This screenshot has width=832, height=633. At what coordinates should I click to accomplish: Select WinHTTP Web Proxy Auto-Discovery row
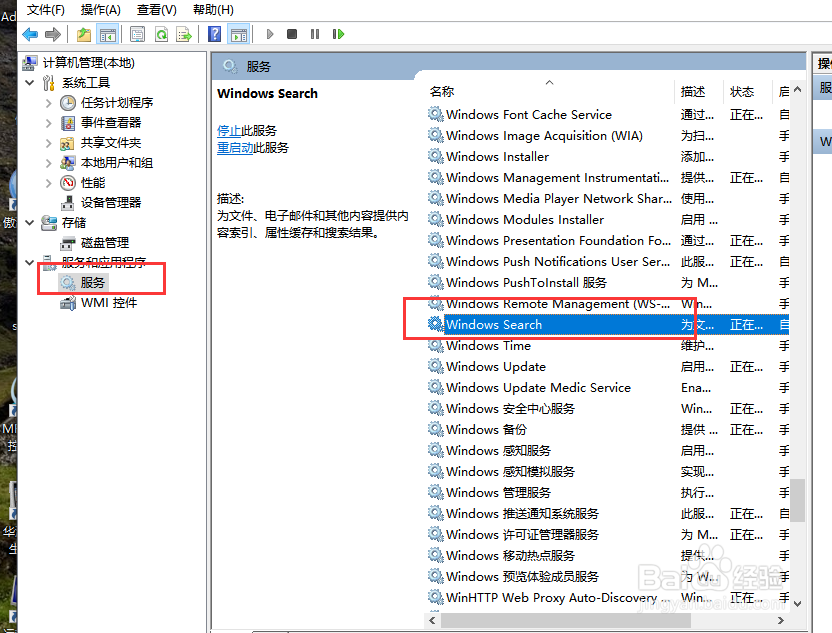pos(608,598)
